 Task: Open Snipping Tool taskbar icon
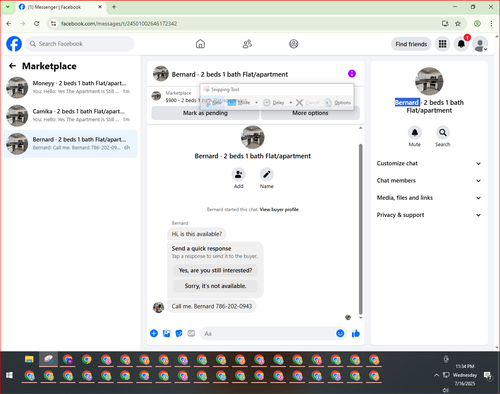pos(48,359)
